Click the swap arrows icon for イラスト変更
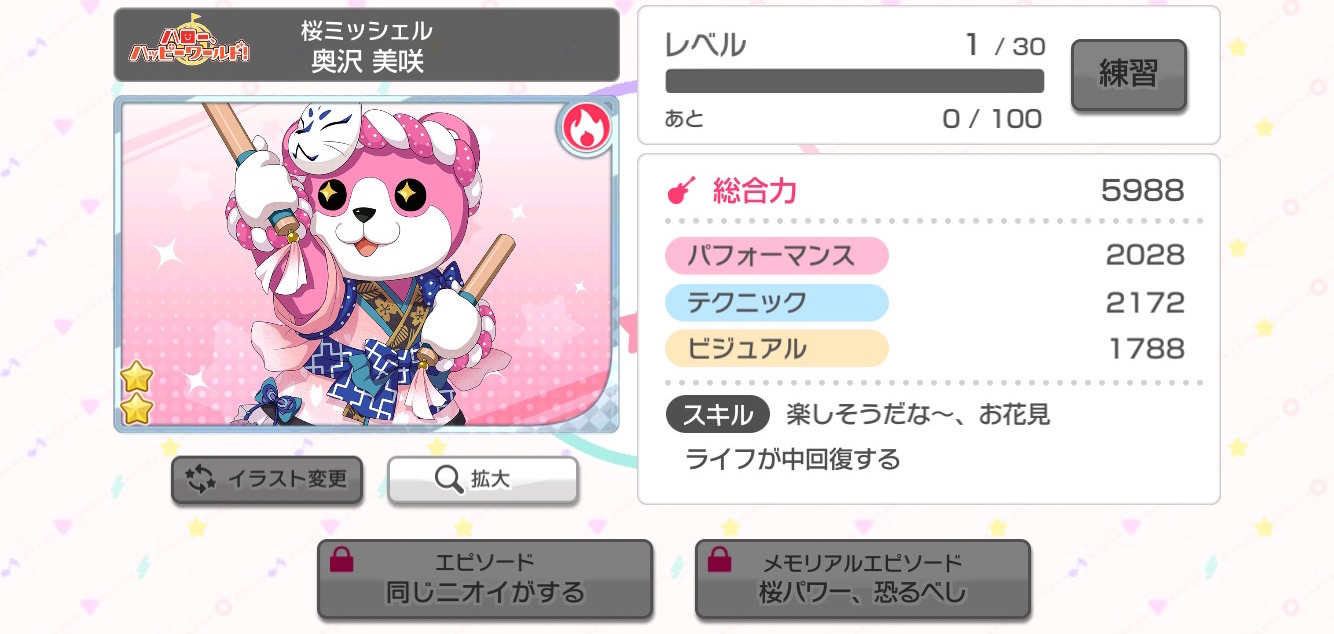Screen dimensions: 1334x634 pyautogui.click(x=201, y=480)
